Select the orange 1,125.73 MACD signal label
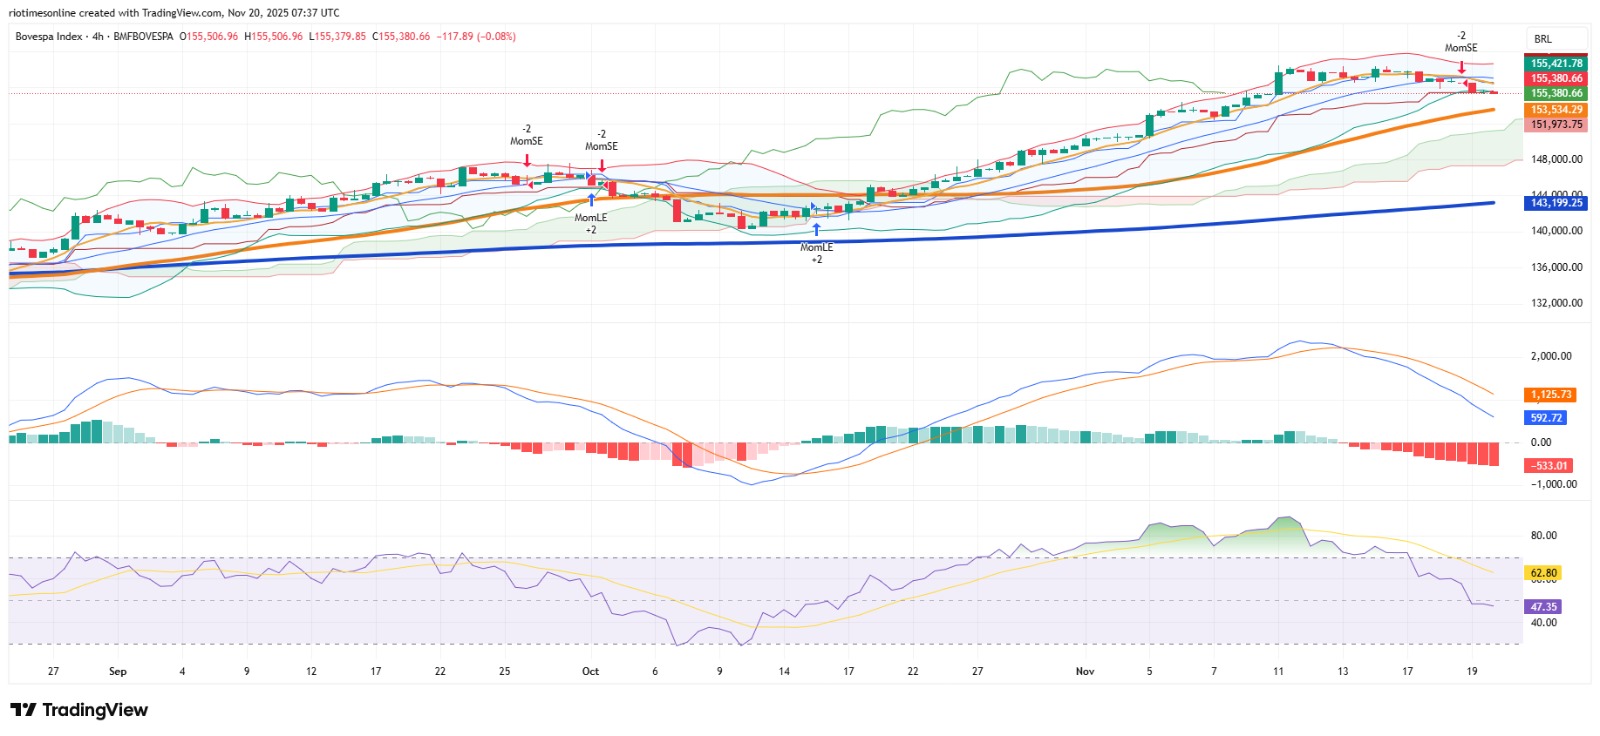The image size is (1600, 736). pos(1551,395)
